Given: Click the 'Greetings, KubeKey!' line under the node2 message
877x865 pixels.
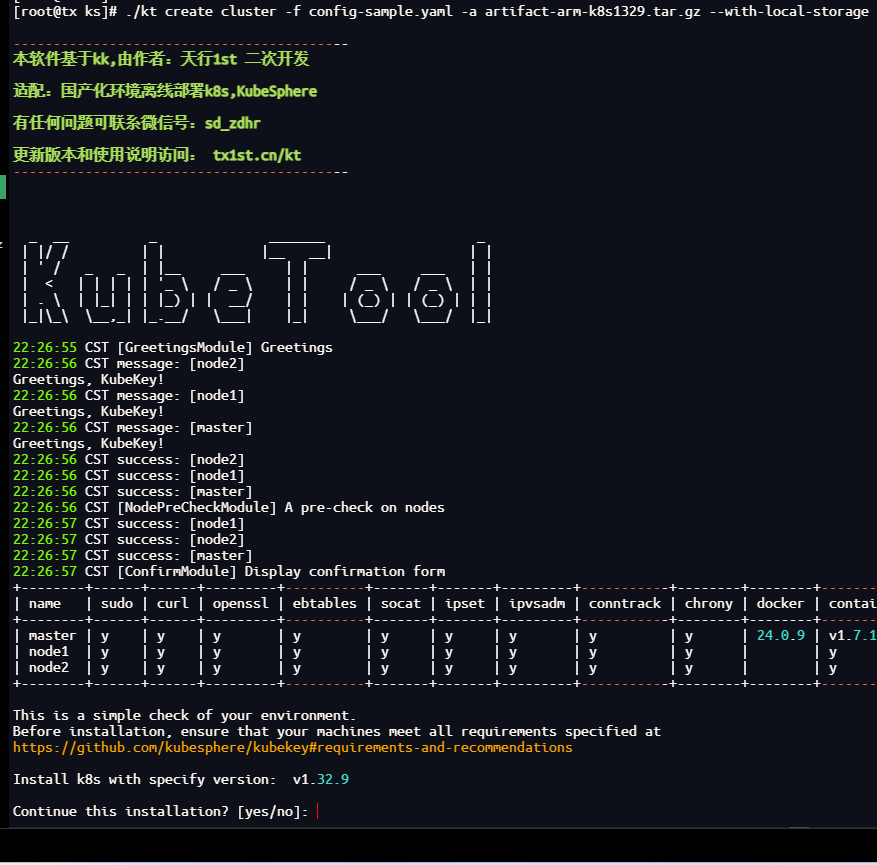Looking at the screenshot, I should 88,380.
